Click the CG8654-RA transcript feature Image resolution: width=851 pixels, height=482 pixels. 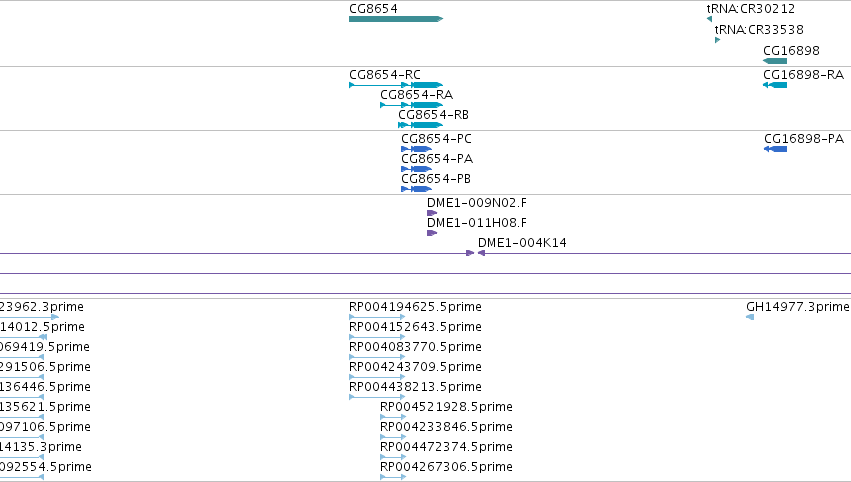click(x=411, y=105)
